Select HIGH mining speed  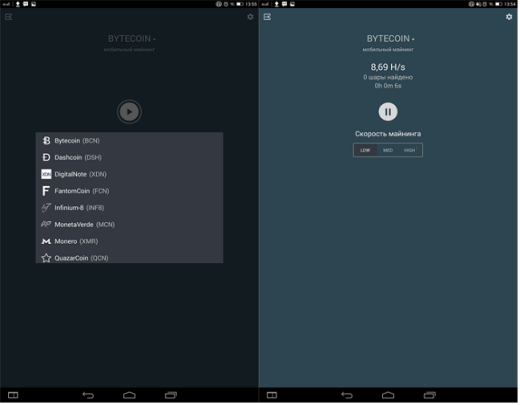(410, 150)
